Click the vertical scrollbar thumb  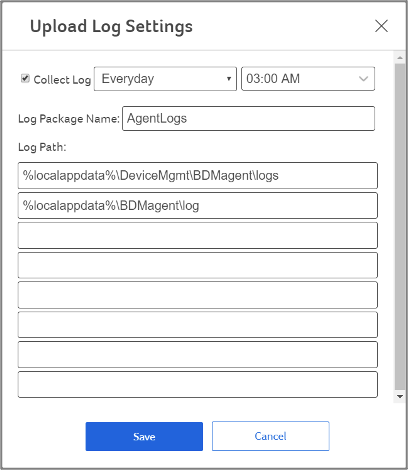tap(400, 227)
